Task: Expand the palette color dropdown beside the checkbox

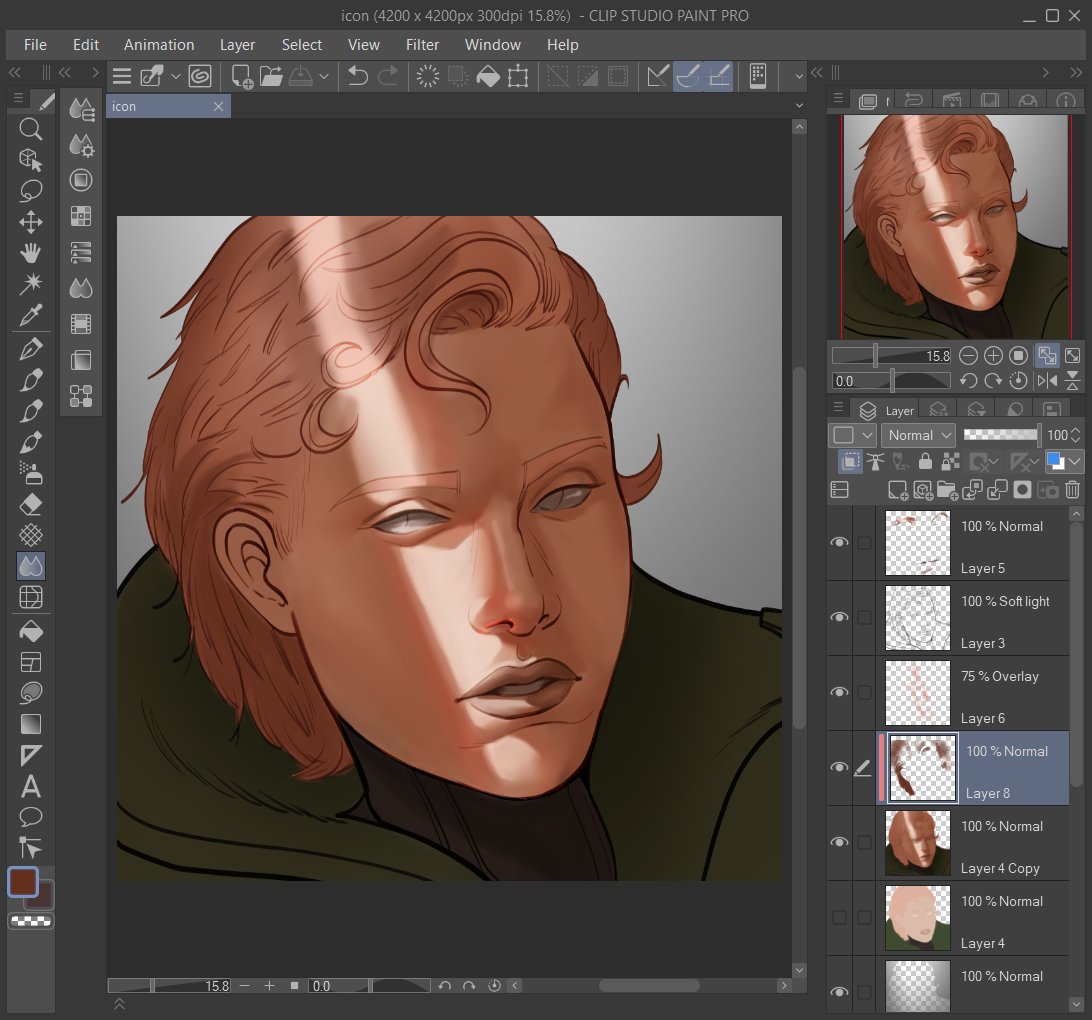Action: point(868,435)
